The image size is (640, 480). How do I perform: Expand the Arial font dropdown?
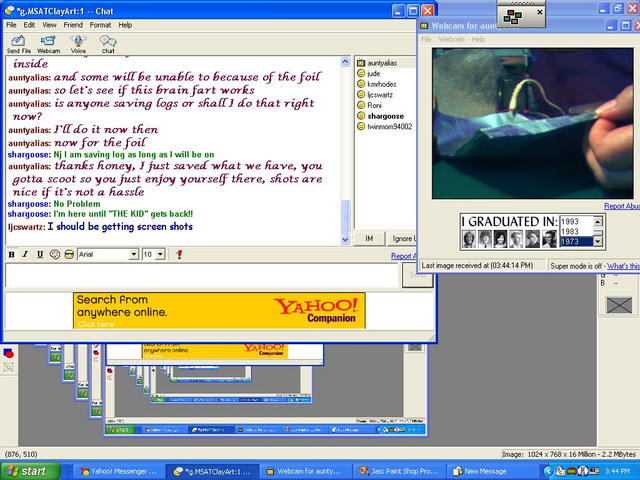pyautogui.click(x=133, y=254)
